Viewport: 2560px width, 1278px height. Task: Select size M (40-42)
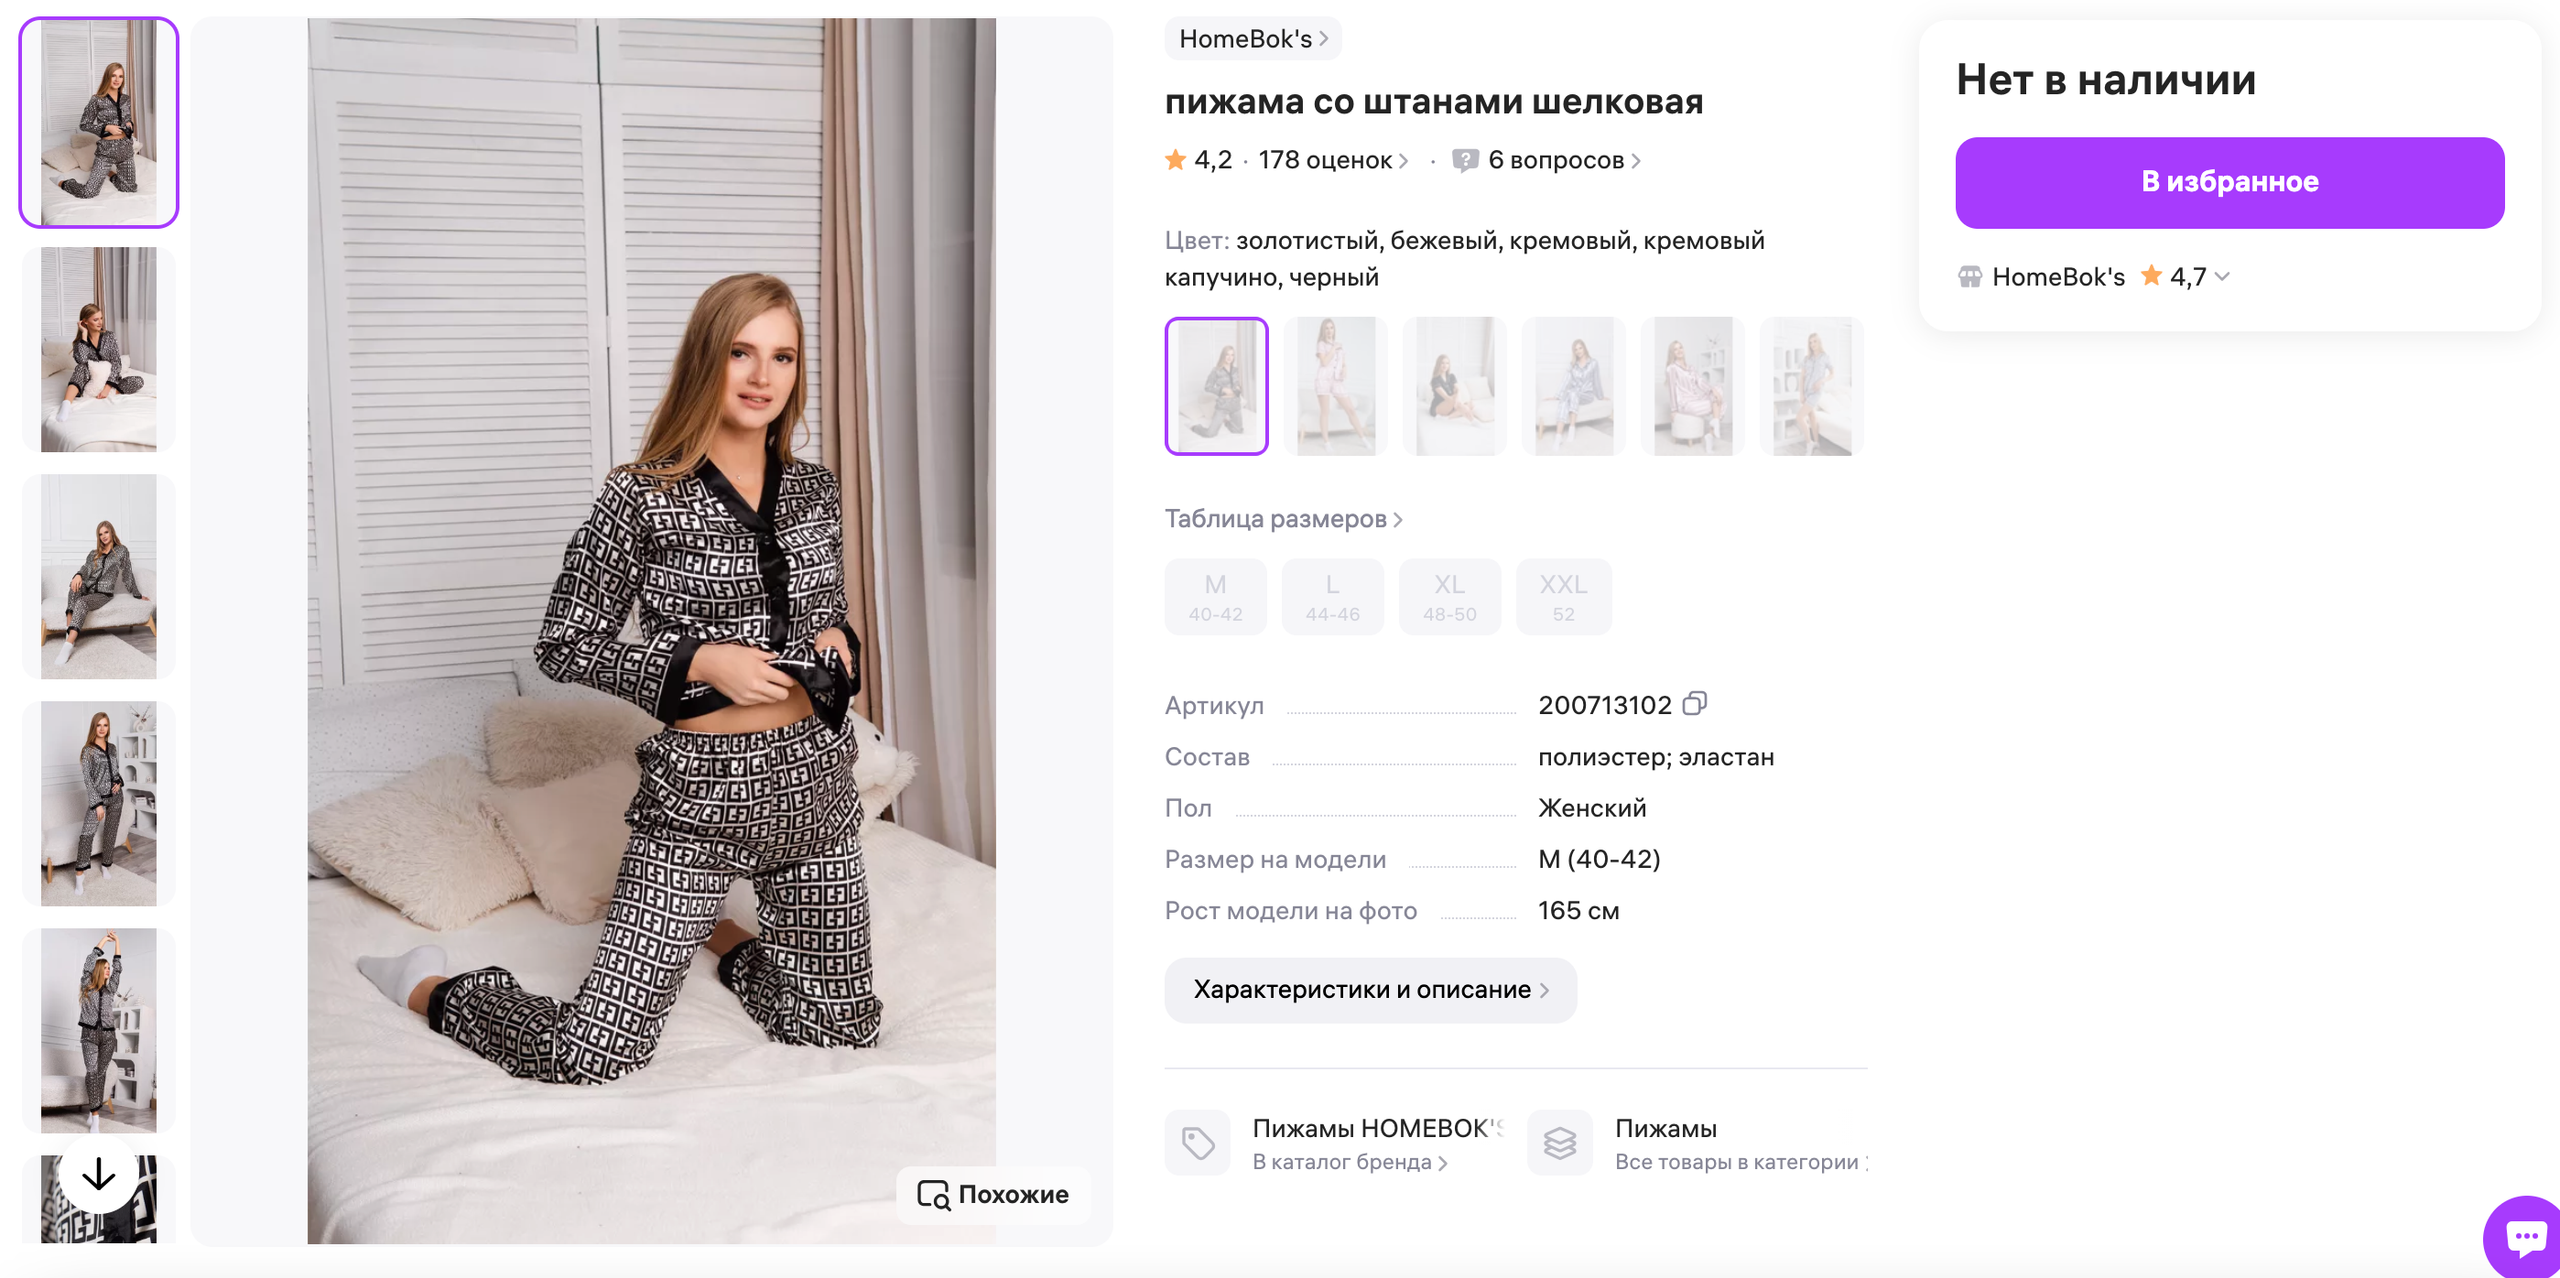tap(1215, 596)
